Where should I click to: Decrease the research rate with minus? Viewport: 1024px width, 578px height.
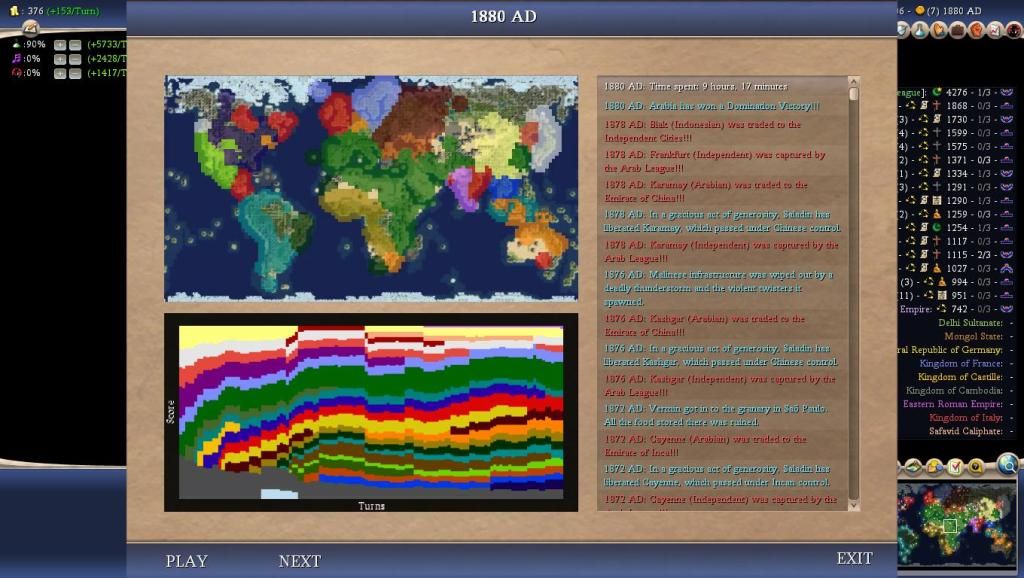pos(75,45)
